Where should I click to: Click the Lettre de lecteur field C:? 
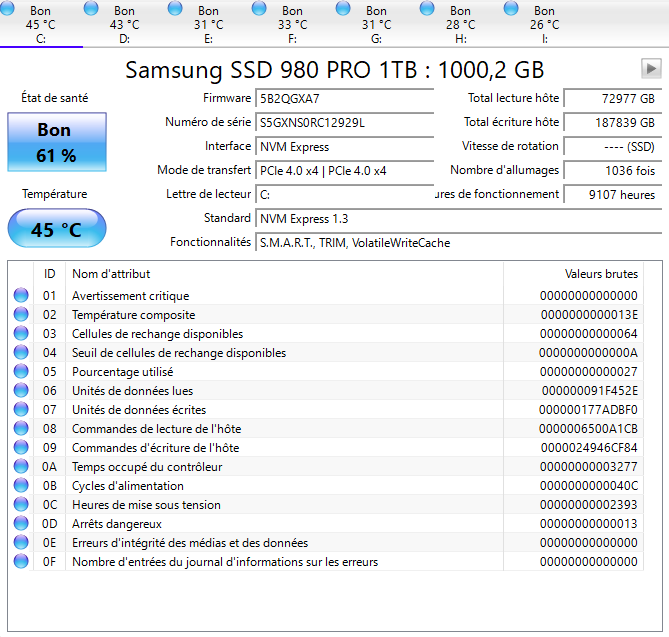[345, 195]
